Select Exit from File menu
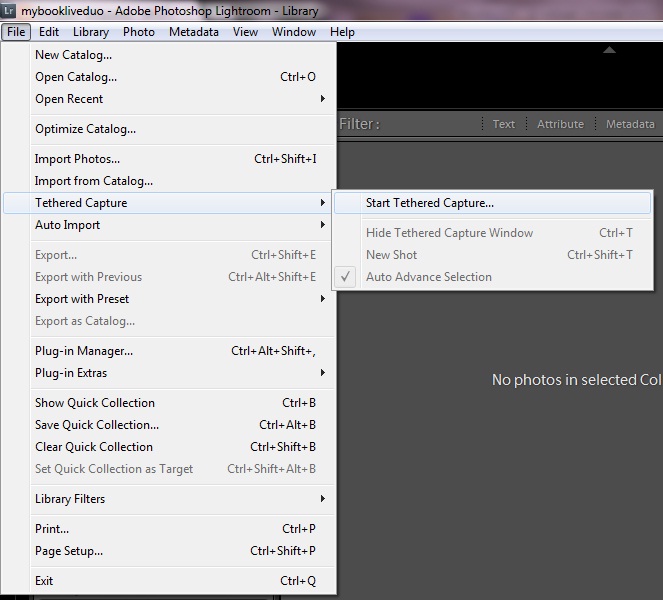663x600 pixels. pos(169,581)
